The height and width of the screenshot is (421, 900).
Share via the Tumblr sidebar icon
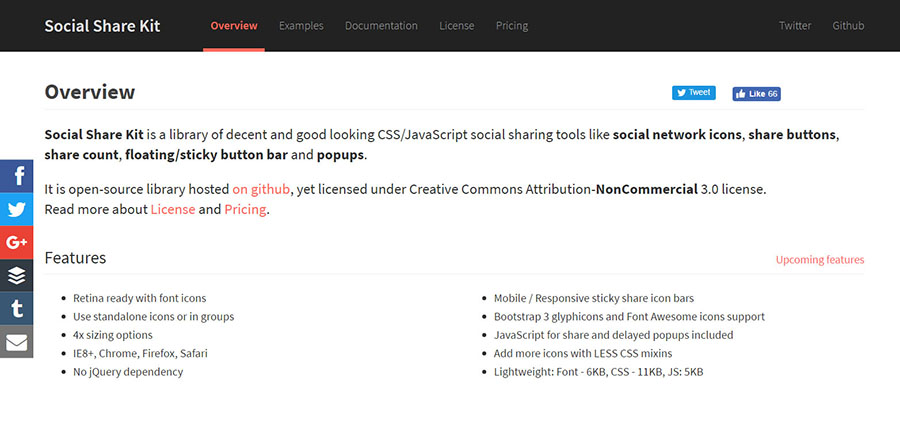(16, 308)
